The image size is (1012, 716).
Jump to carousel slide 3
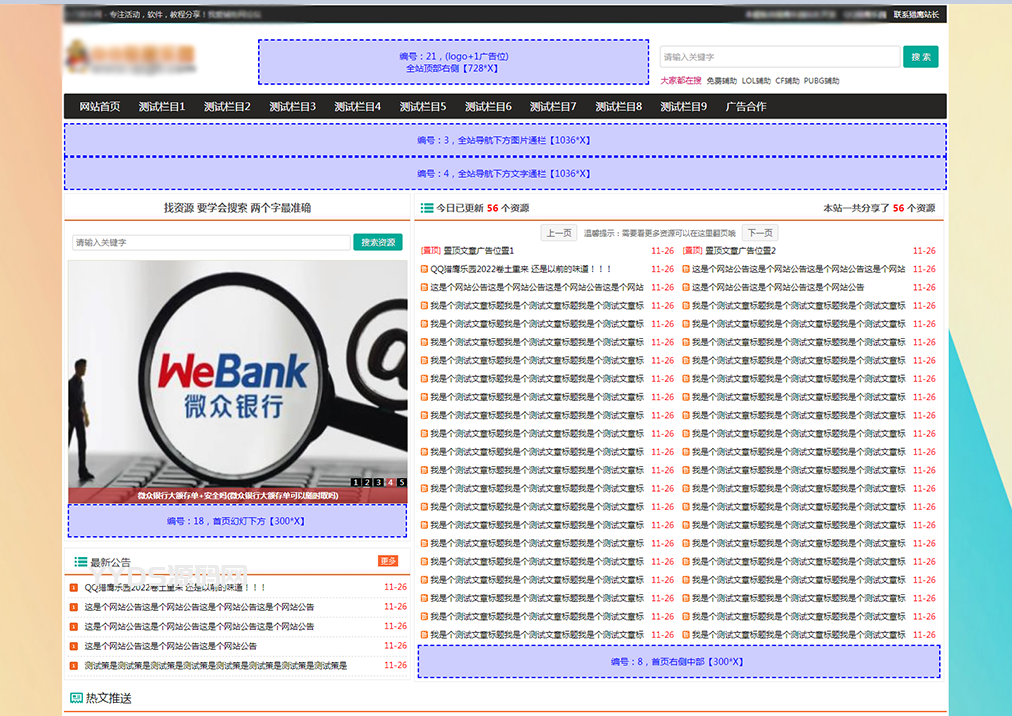tap(379, 482)
